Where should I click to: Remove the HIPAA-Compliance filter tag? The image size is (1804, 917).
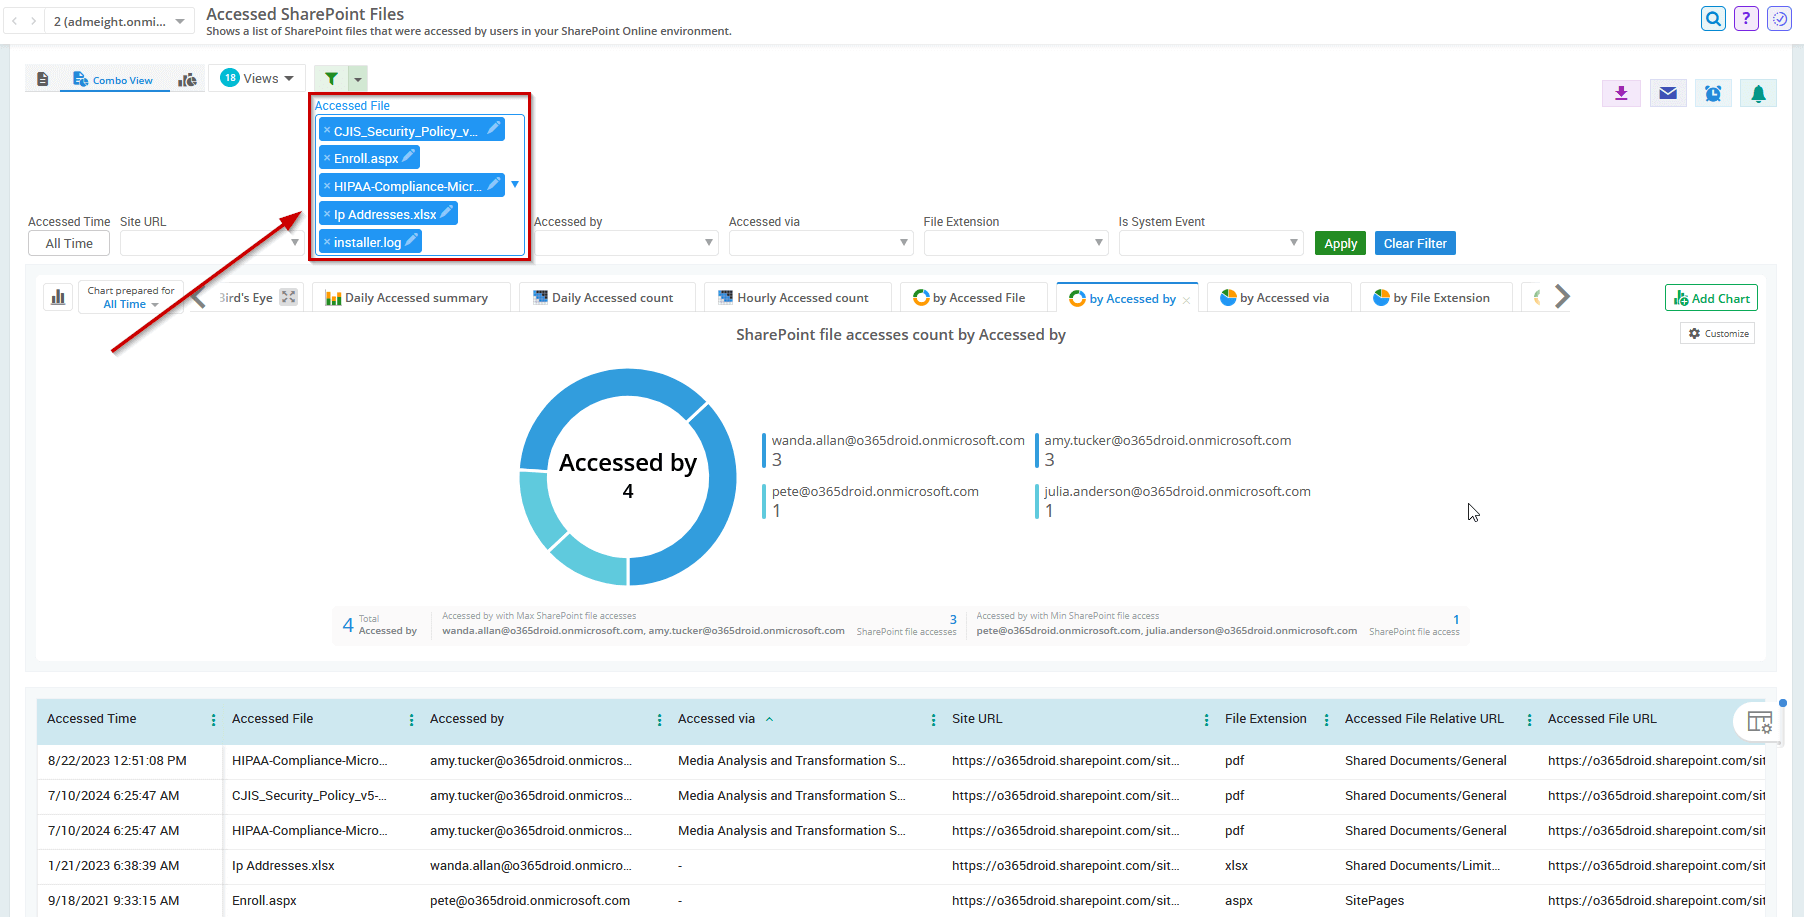pos(327,186)
